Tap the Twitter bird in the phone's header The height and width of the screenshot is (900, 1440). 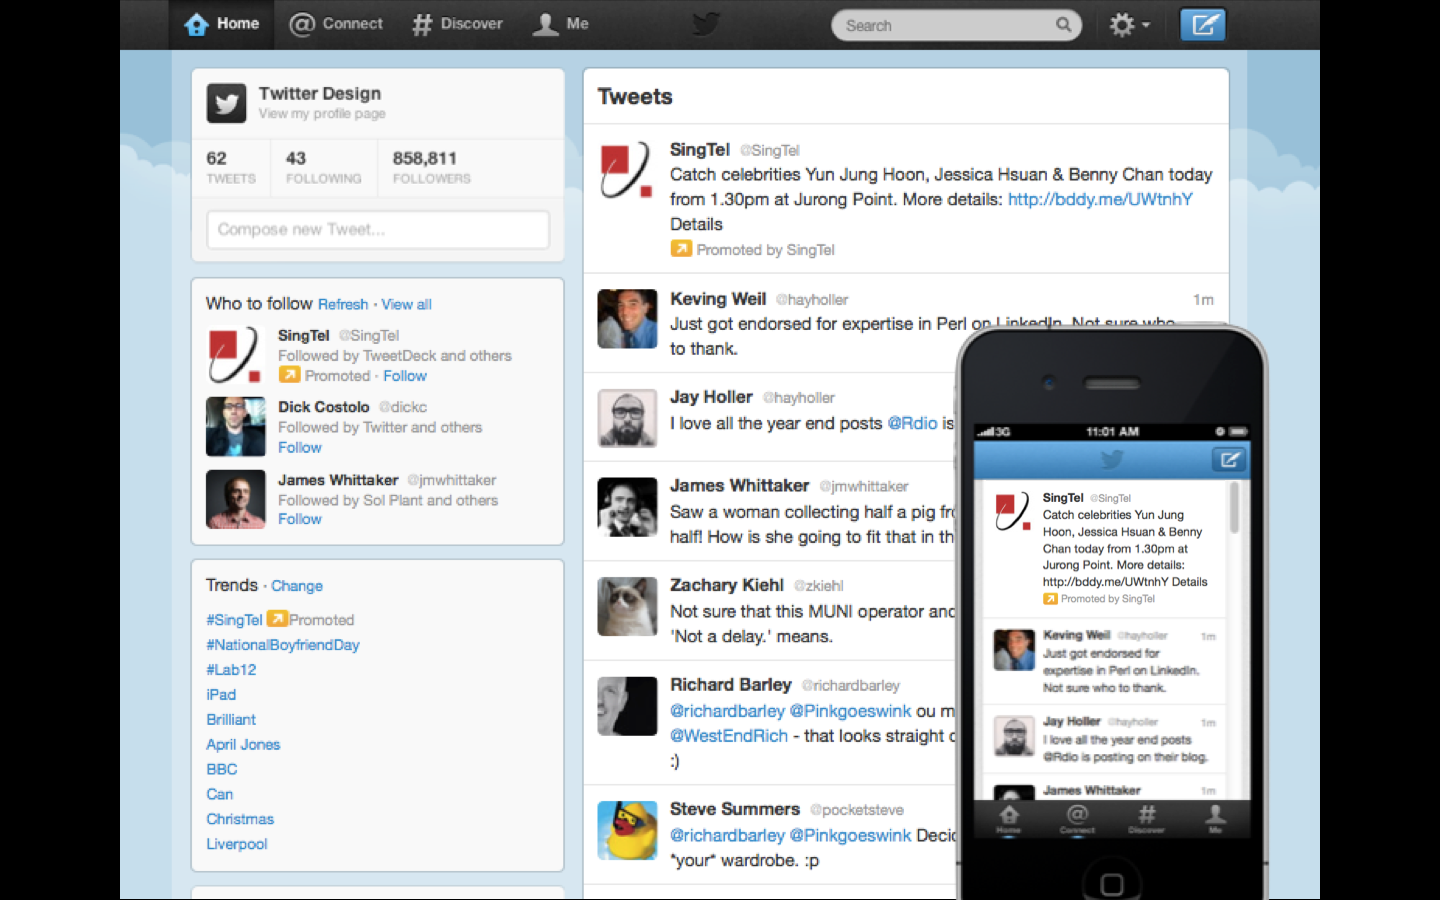(x=1112, y=460)
